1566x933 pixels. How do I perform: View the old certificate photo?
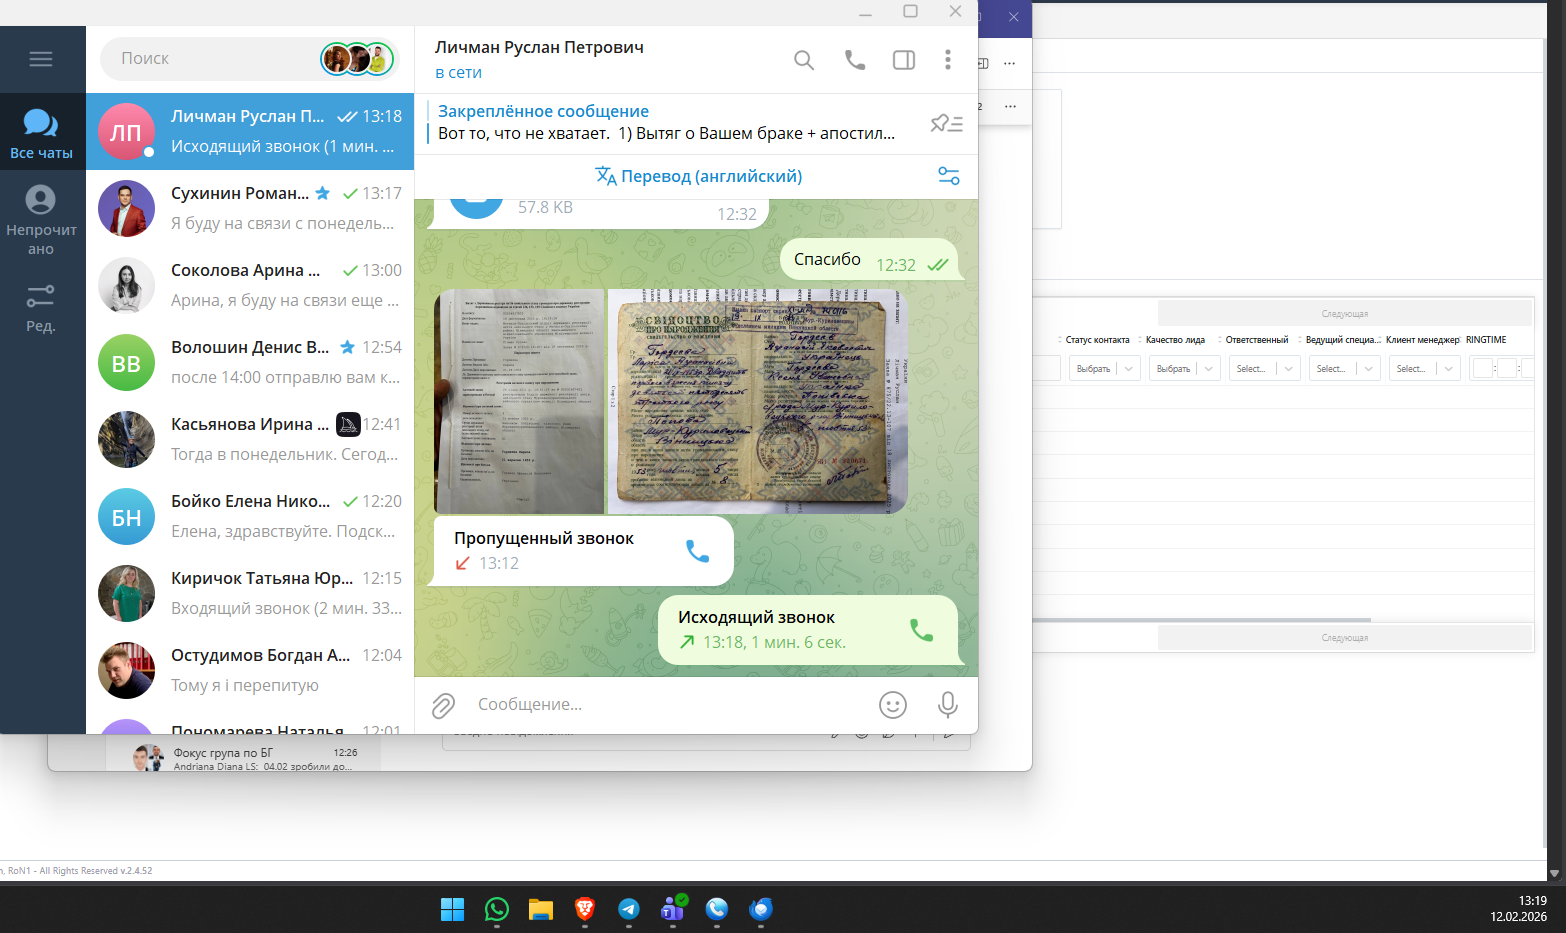coord(758,402)
